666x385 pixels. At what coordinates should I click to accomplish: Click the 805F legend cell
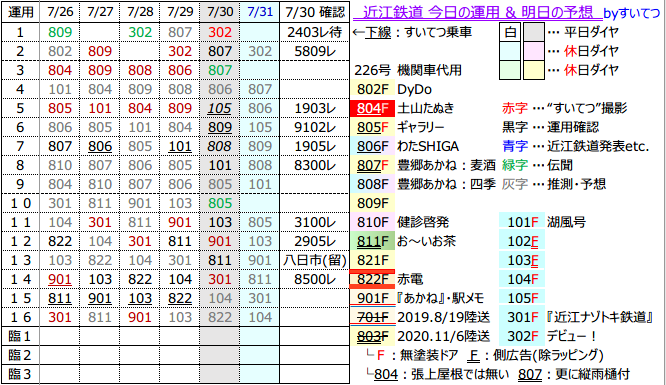click(373, 127)
